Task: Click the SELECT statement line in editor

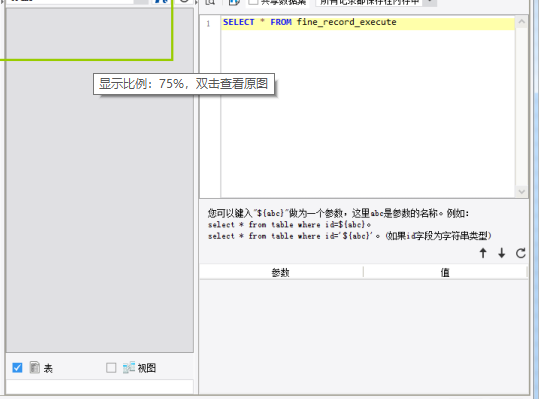Action: (x=367, y=22)
